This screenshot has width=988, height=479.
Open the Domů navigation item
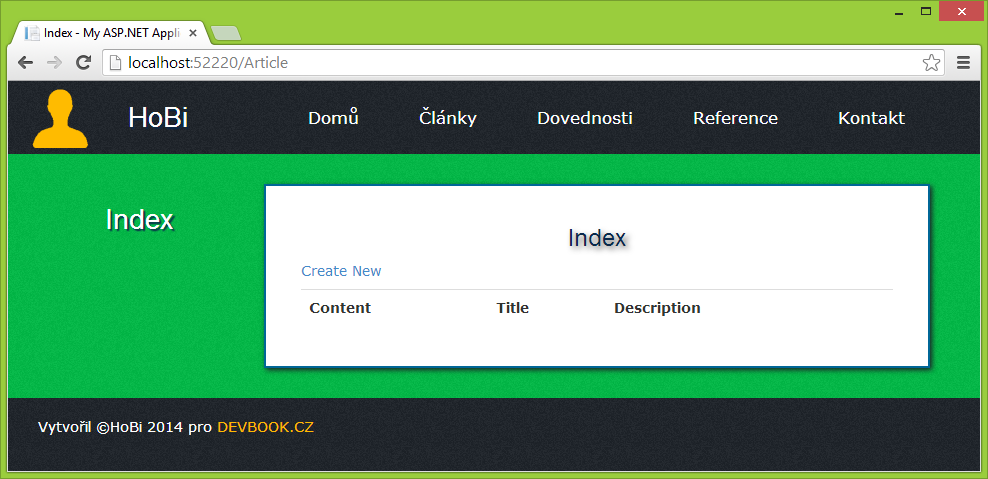pos(333,118)
